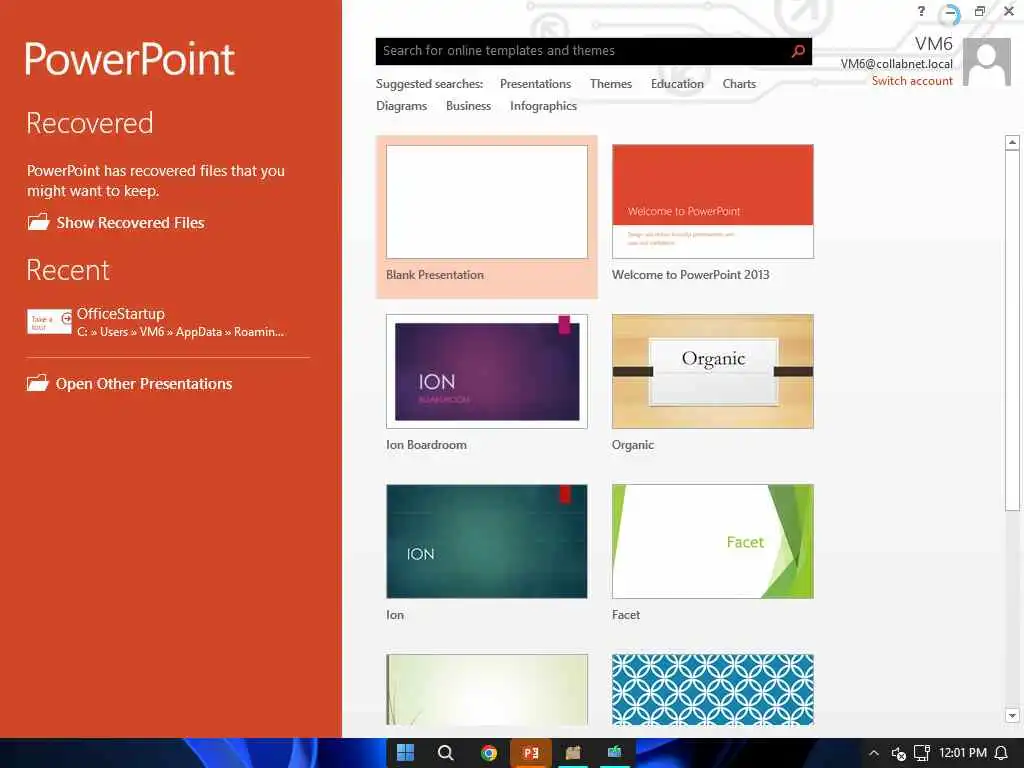The width and height of the screenshot is (1024, 768).
Task: Click the taskbar app next to File Explorer
Action: tap(615, 752)
